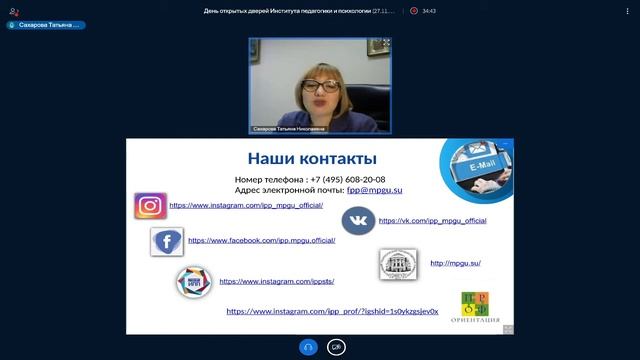Click the 34:43 recording timer
Screen dimensions: 640x360
click(429, 11)
